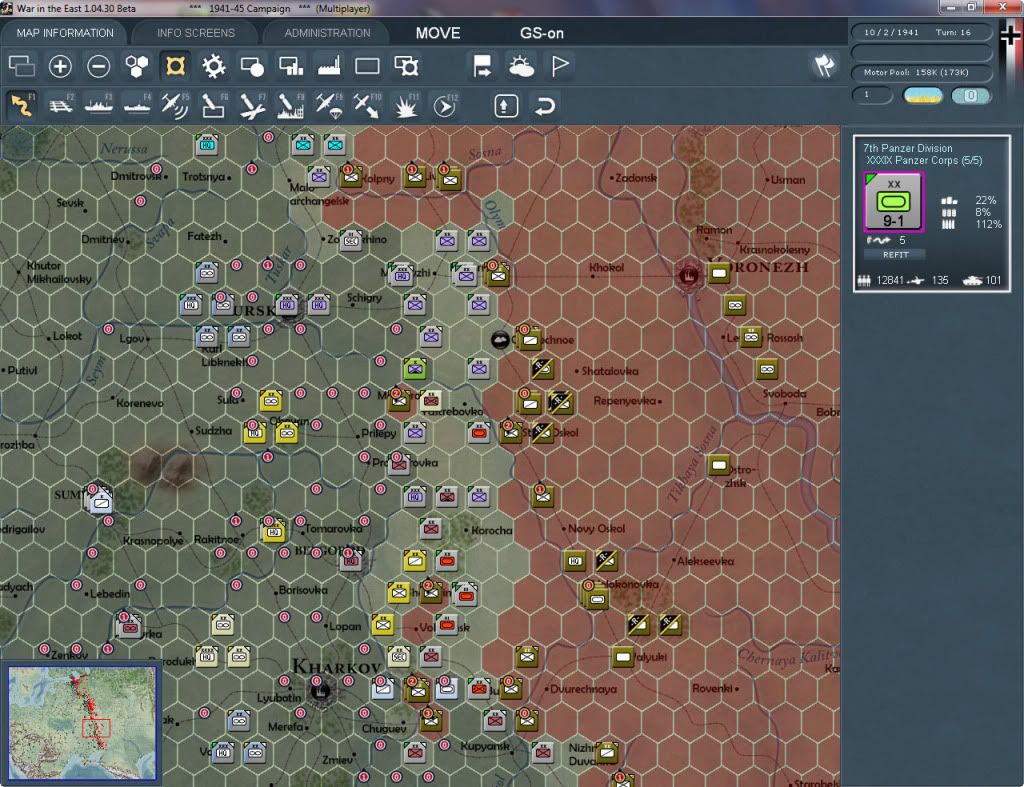Screen dimensions: 1024x787
Task: Click the sky and field weather button
Action: click(x=922, y=95)
